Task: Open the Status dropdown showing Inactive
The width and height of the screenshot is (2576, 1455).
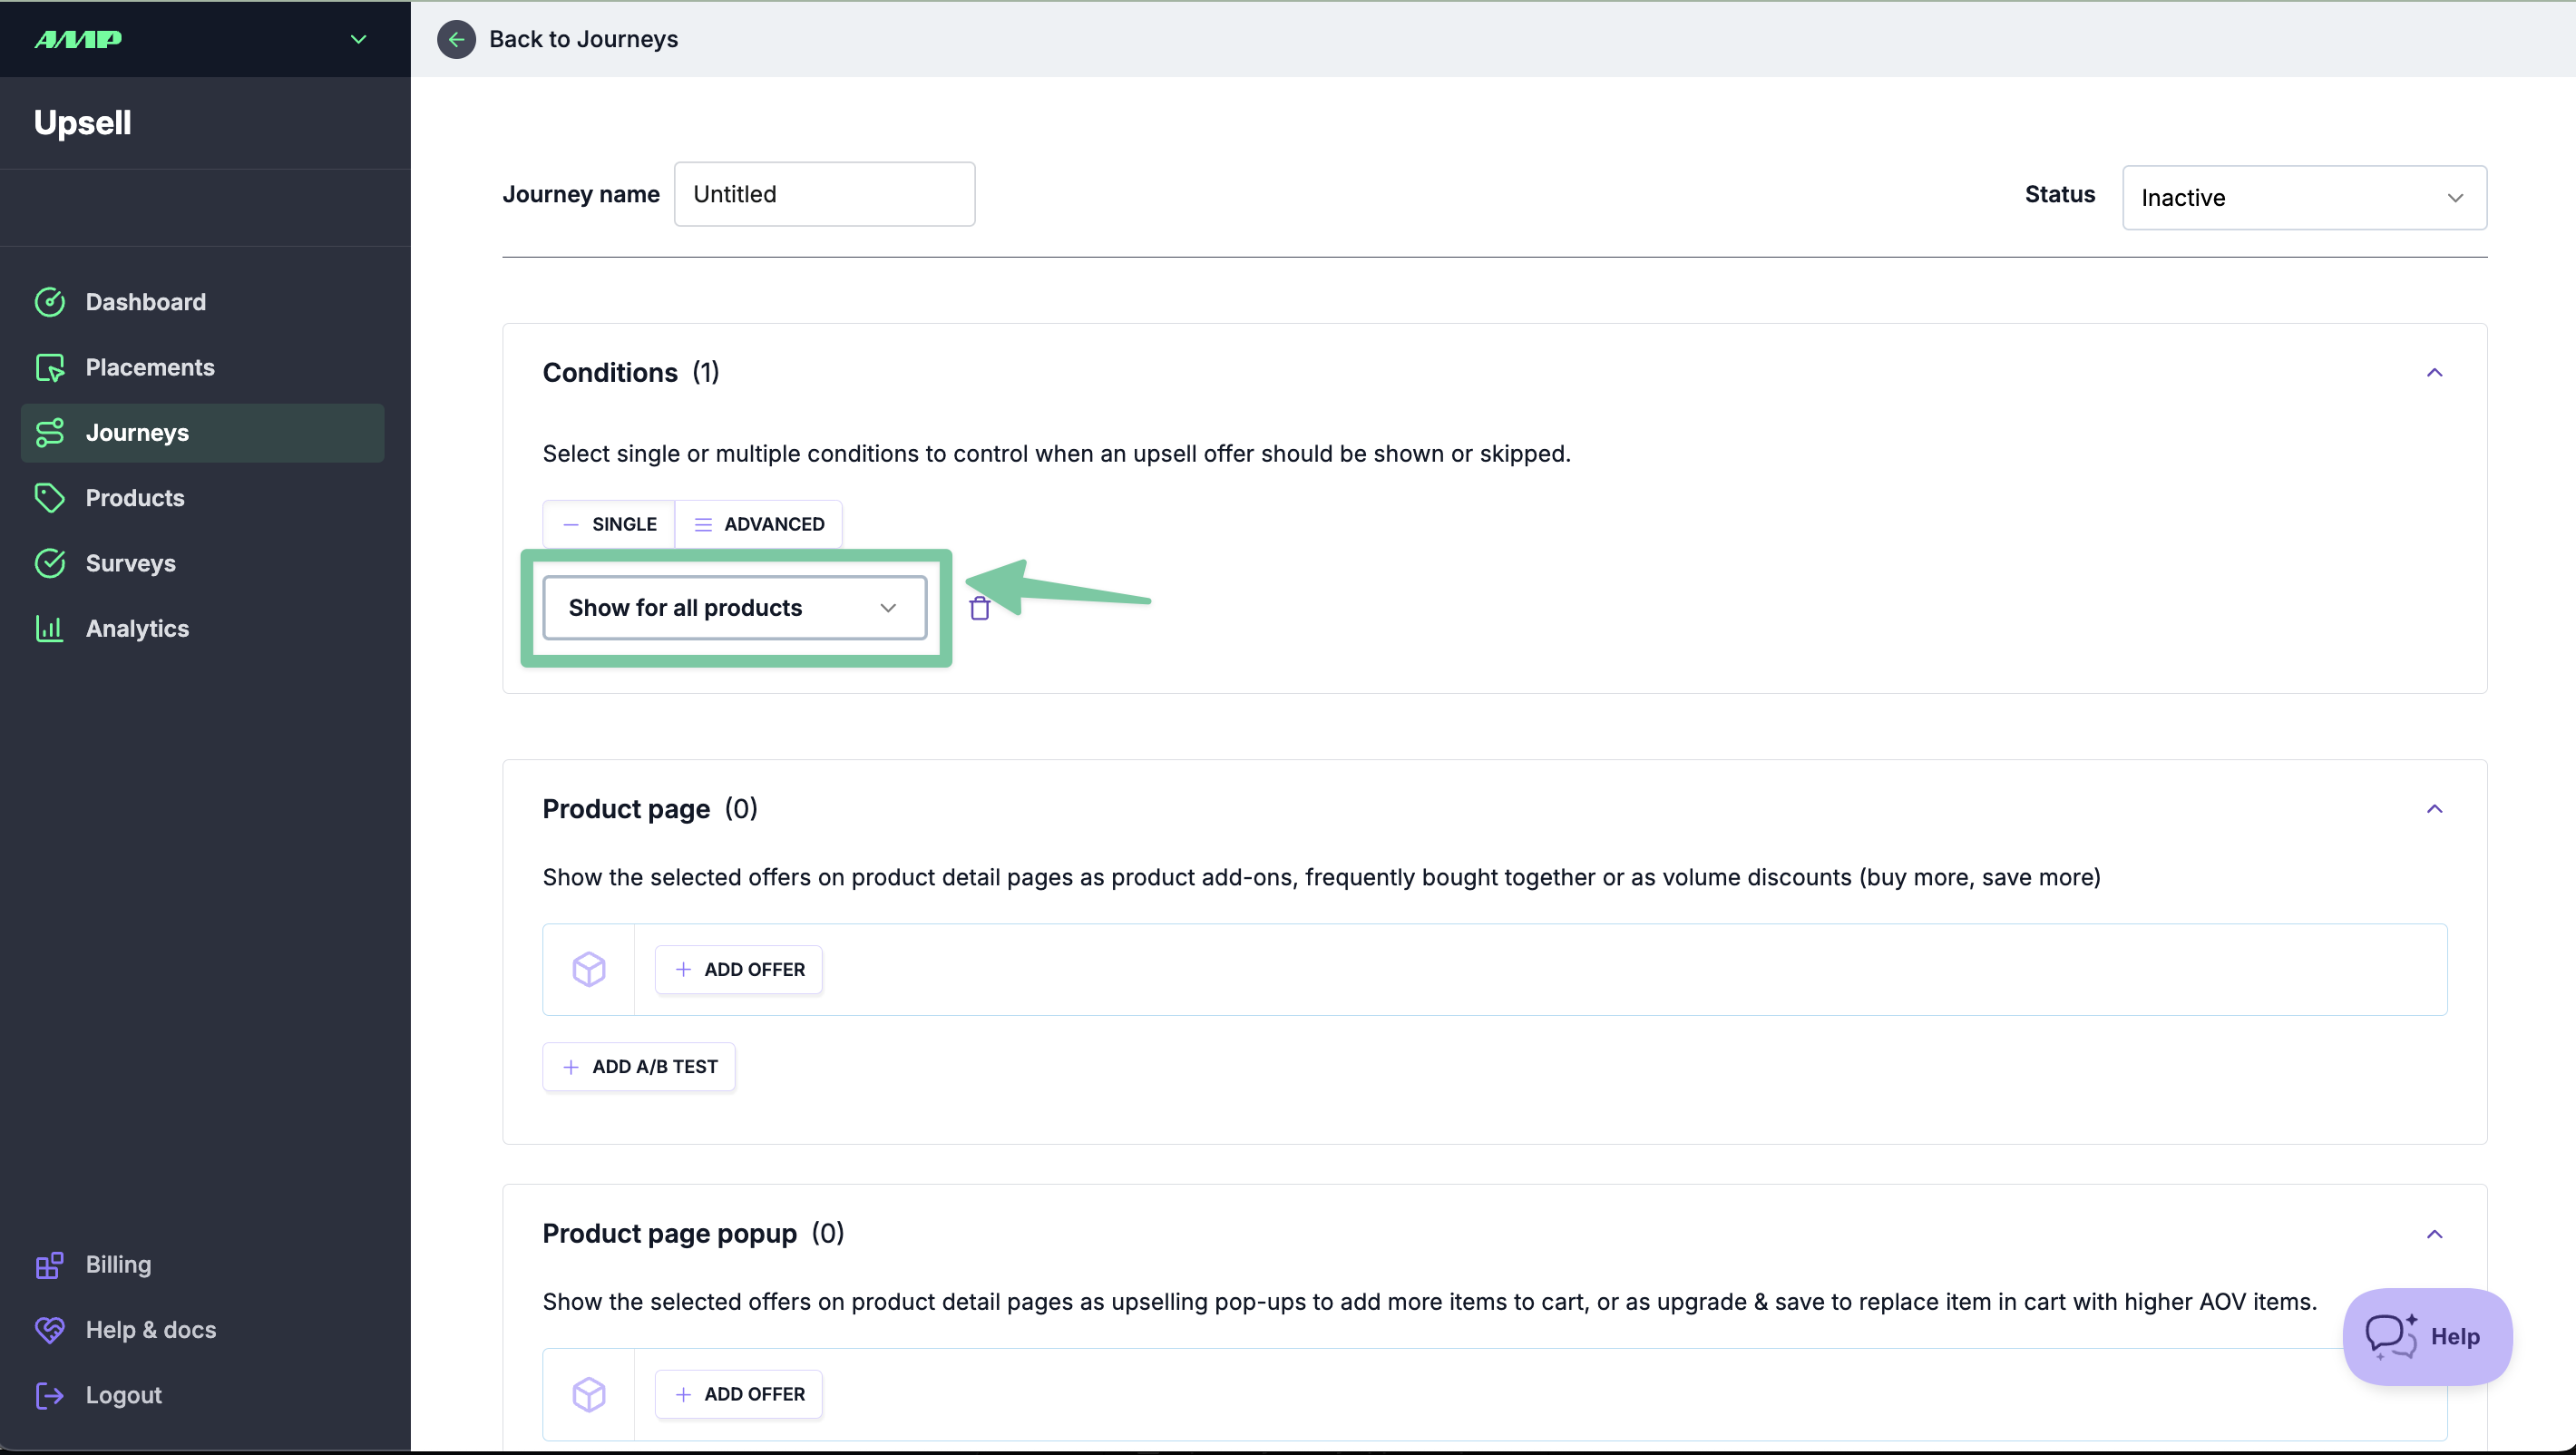Action: (x=2303, y=198)
